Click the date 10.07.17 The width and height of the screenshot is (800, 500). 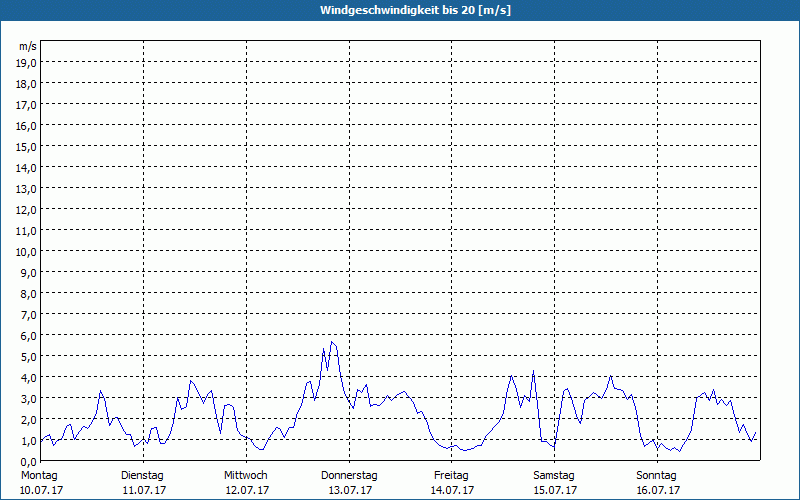point(41,490)
